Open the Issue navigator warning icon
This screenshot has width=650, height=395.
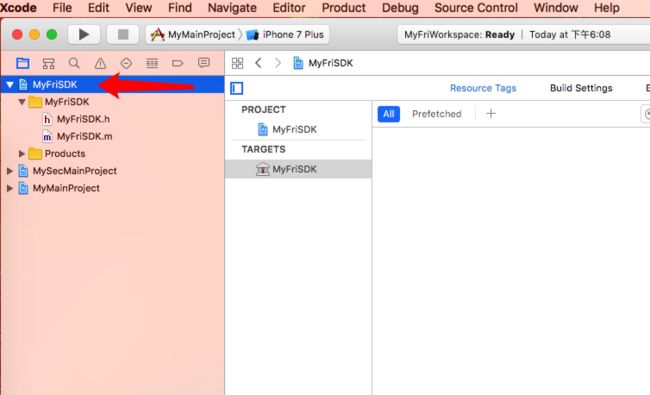pyautogui.click(x=100, y=63)
